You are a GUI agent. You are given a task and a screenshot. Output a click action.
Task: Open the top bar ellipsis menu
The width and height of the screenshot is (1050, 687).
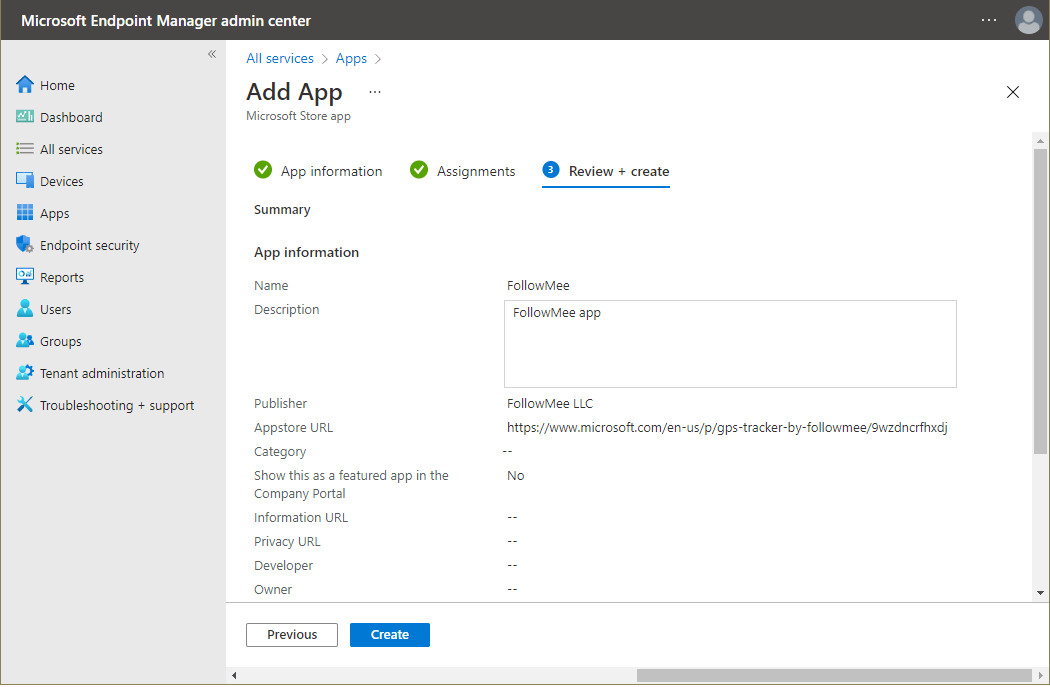tap(989, 20)
